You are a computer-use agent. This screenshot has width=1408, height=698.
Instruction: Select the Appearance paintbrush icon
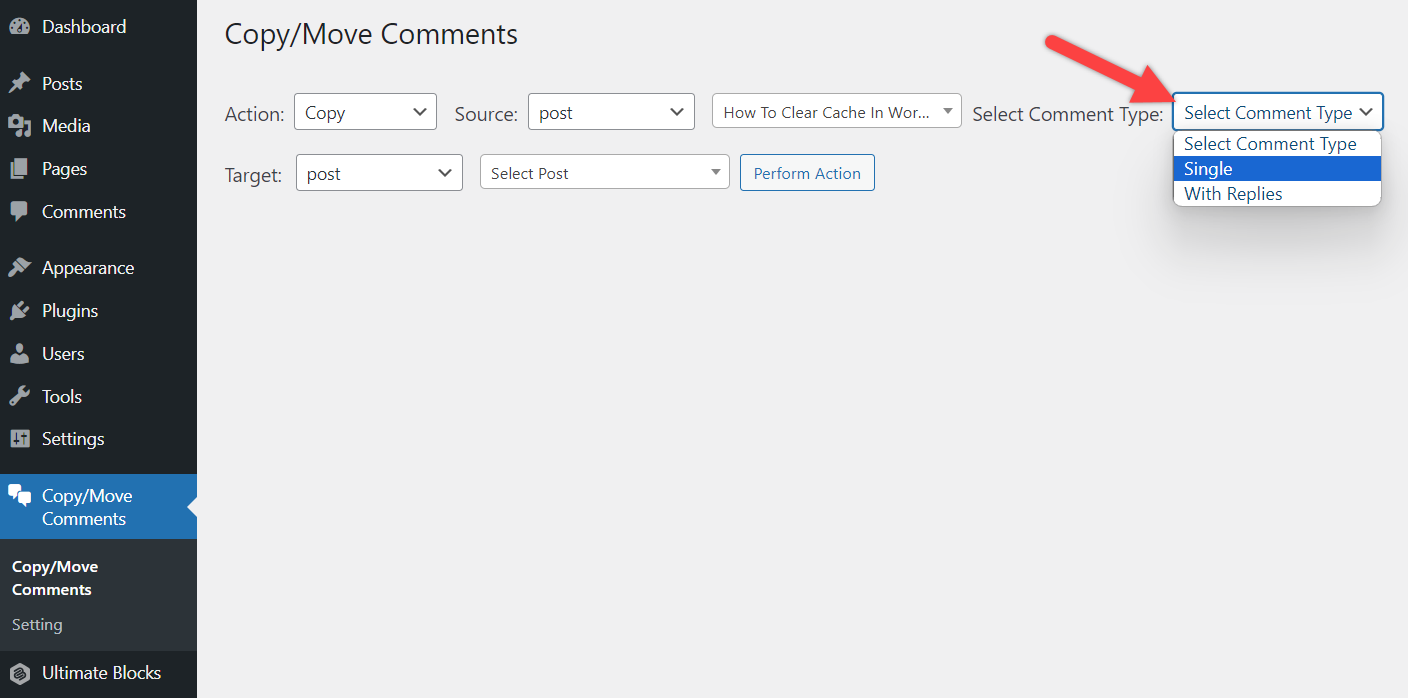(x=20, y=267)
